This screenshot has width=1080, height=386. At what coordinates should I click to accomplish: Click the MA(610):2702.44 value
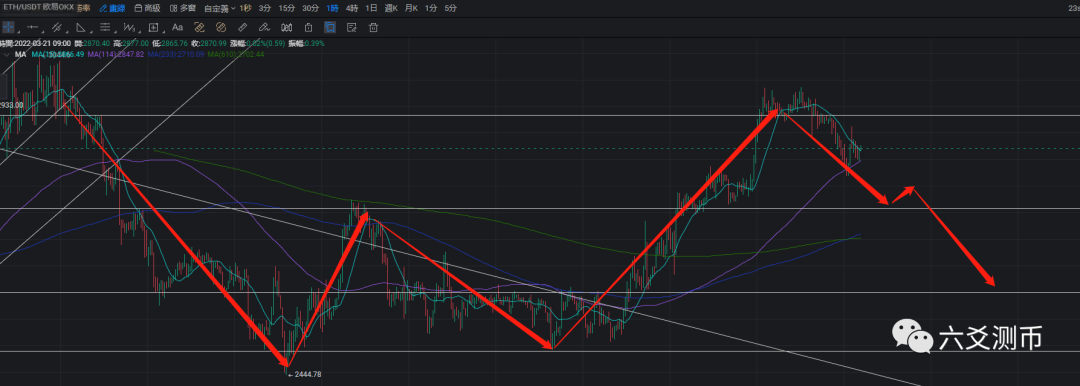click(236, 53)
